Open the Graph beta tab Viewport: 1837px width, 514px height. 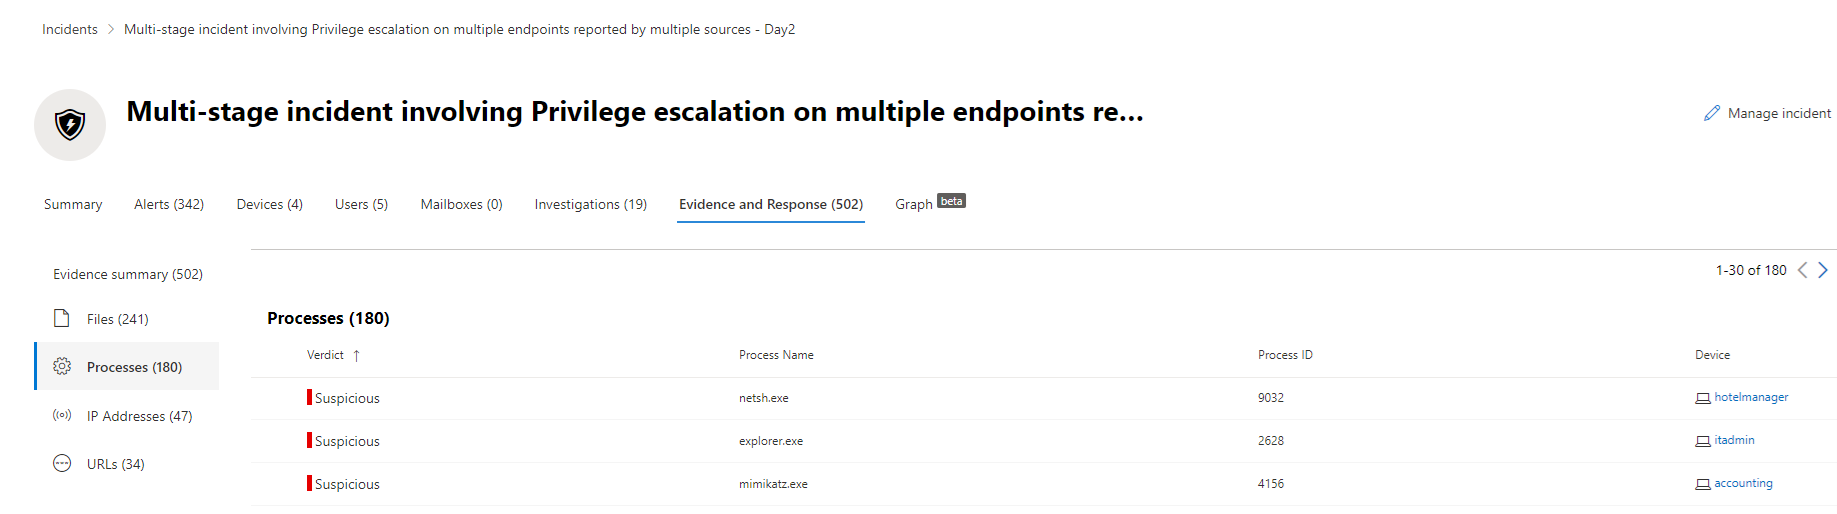[x=929, y=203]
